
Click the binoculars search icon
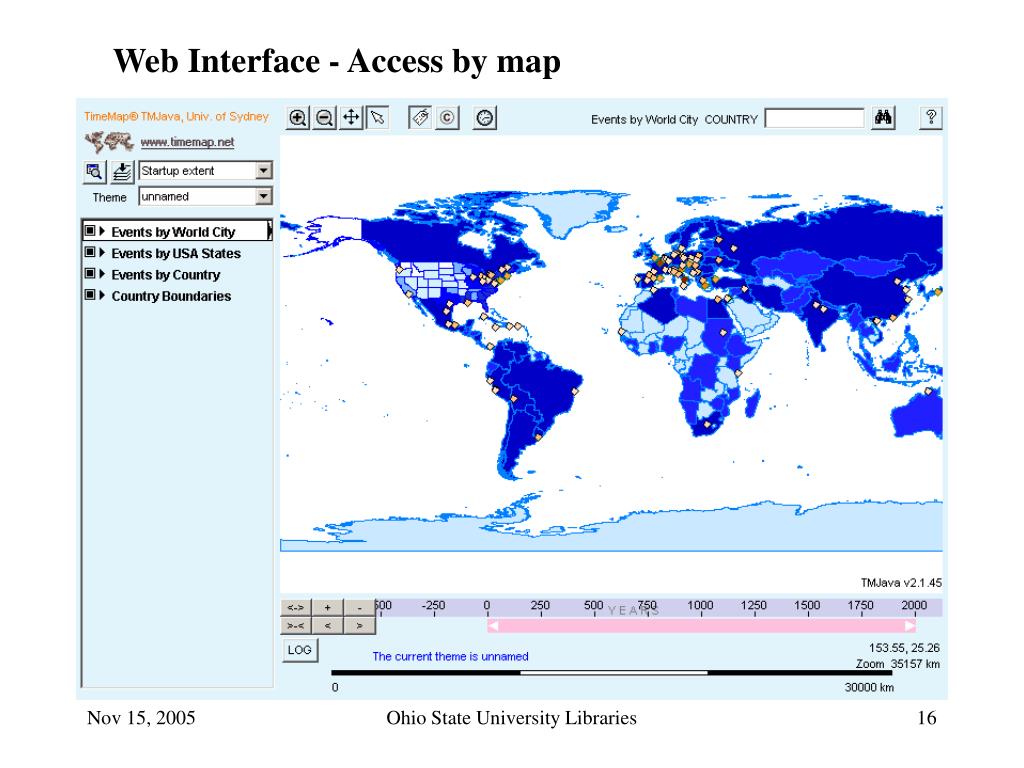883,118
